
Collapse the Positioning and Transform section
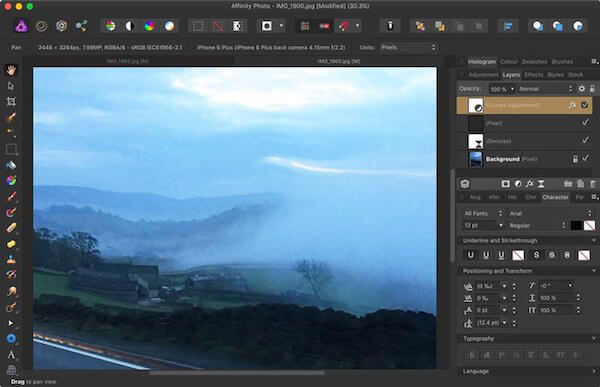coord(593,271)
